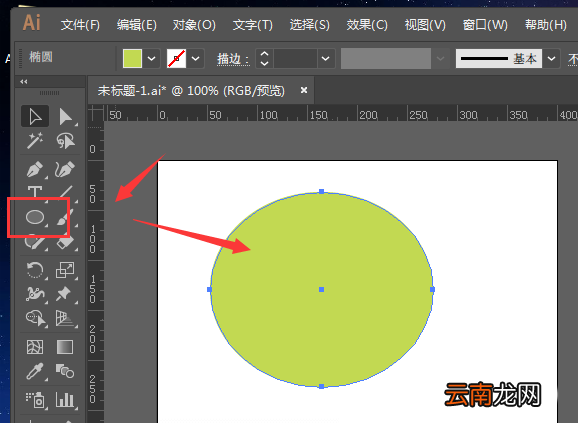Open the 选择(S) menu

coord(309,25)
